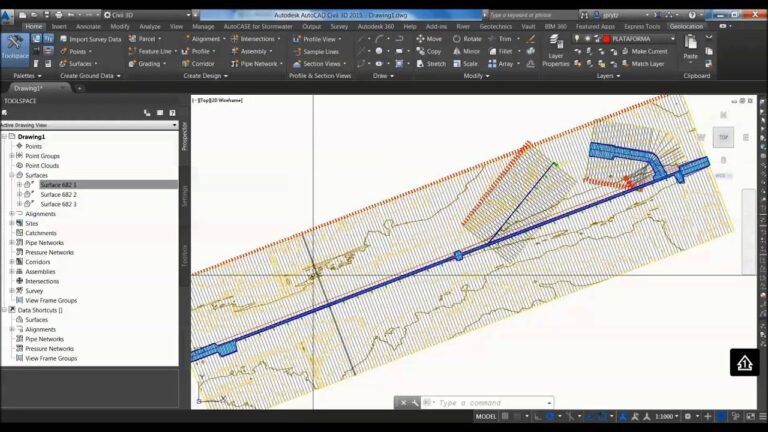The height and width of the screenshot is (432, 768).
Task: Click the home icon over the drawing
Action: tap(744, 362)
